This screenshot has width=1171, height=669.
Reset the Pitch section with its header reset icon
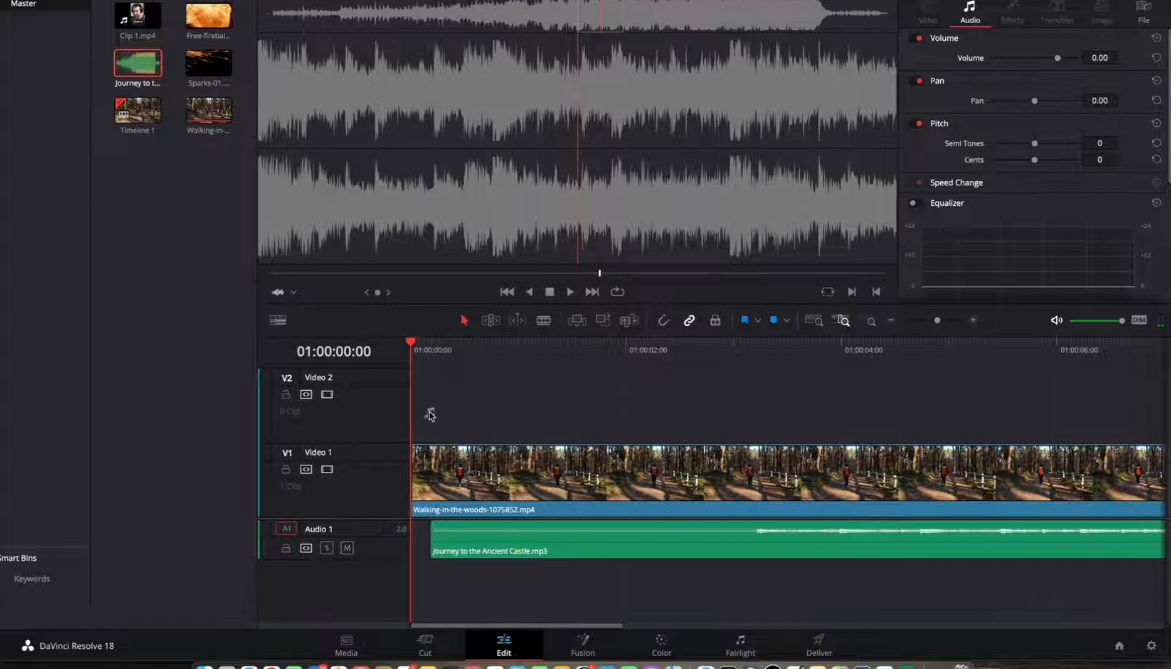pos(1156,122)
